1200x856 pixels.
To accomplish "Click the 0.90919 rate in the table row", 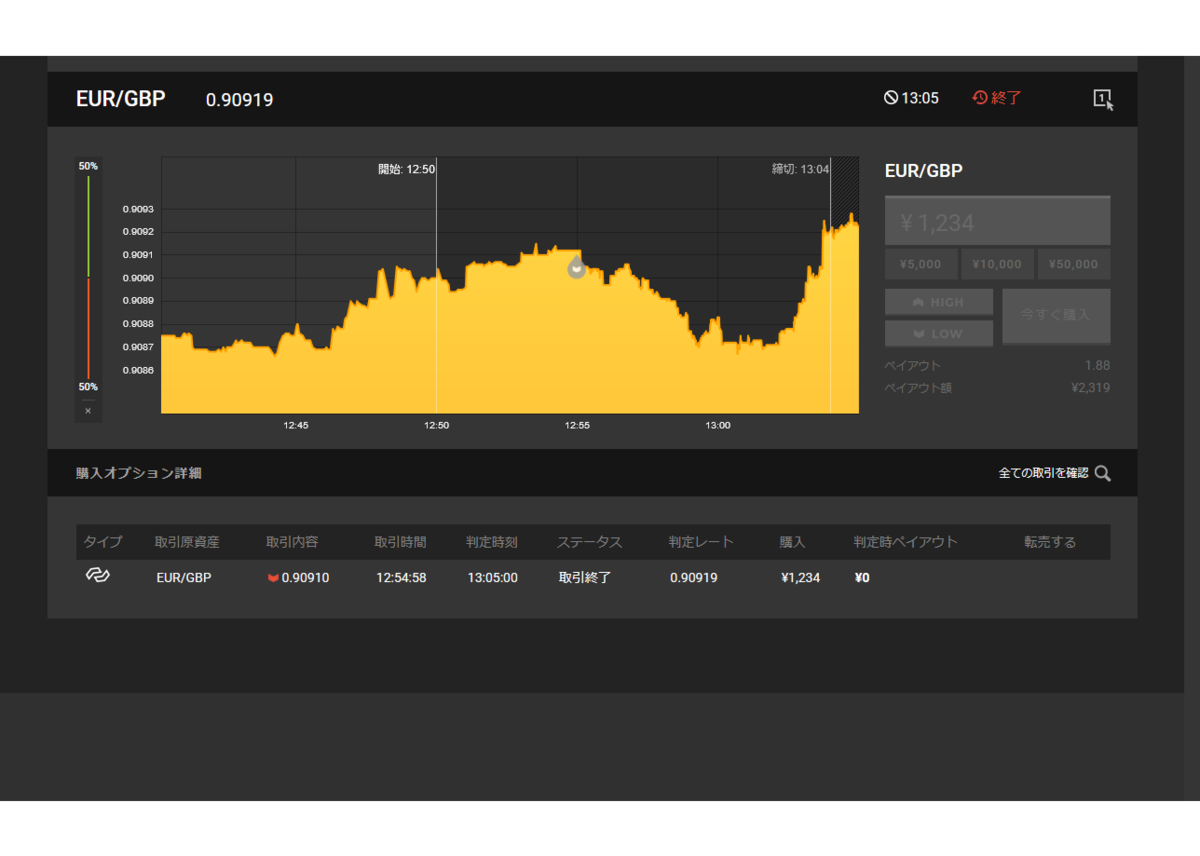I will coord(694,577).
